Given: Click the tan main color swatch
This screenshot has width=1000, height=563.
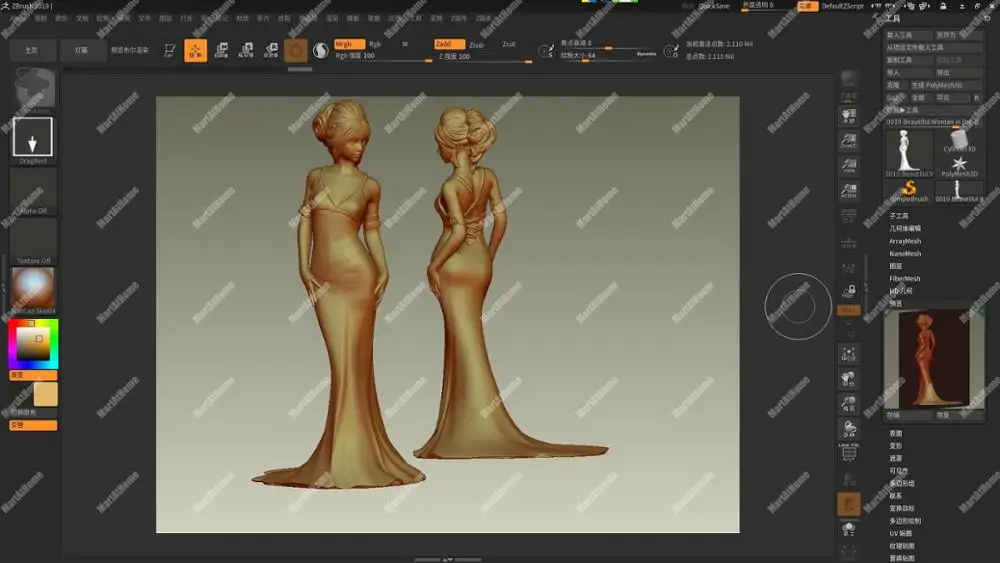Looking at the screenshot, I should pyautogui.click(x=45, y=394).
